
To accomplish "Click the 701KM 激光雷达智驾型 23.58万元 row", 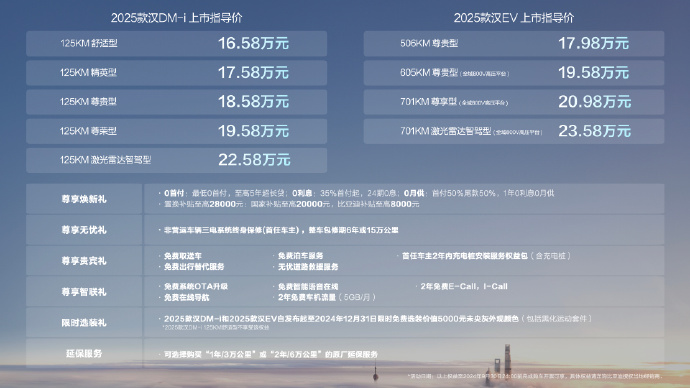I will 514,131.
